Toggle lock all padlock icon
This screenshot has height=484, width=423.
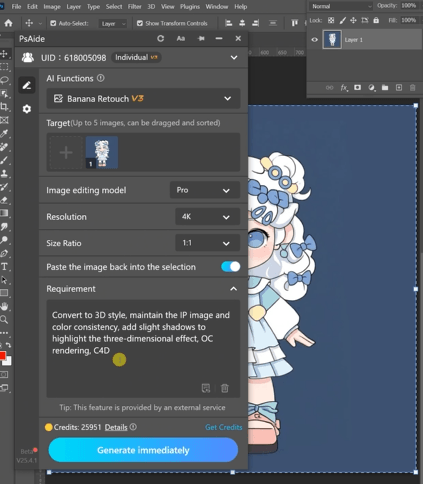[x=376, y=20]
